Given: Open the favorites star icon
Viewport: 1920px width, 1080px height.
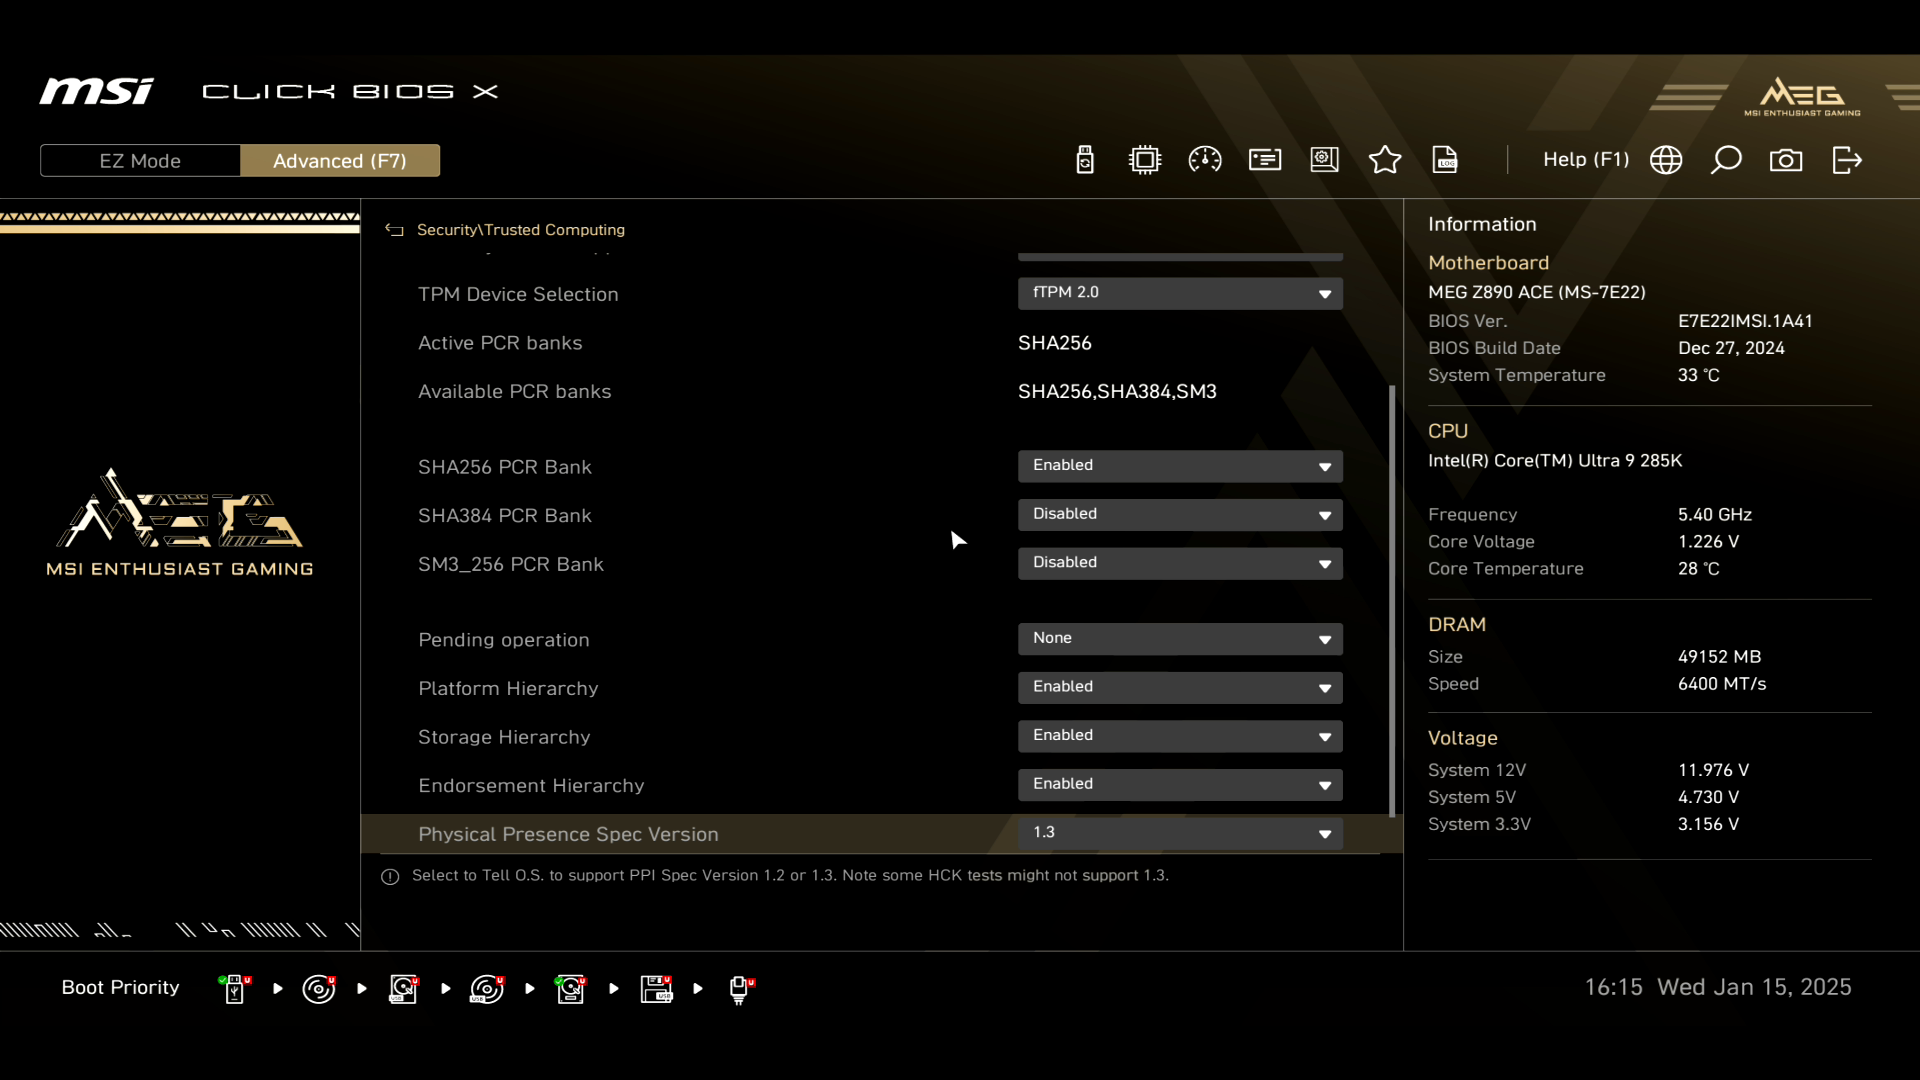Looking at the screenshot, I should 1385,160.
